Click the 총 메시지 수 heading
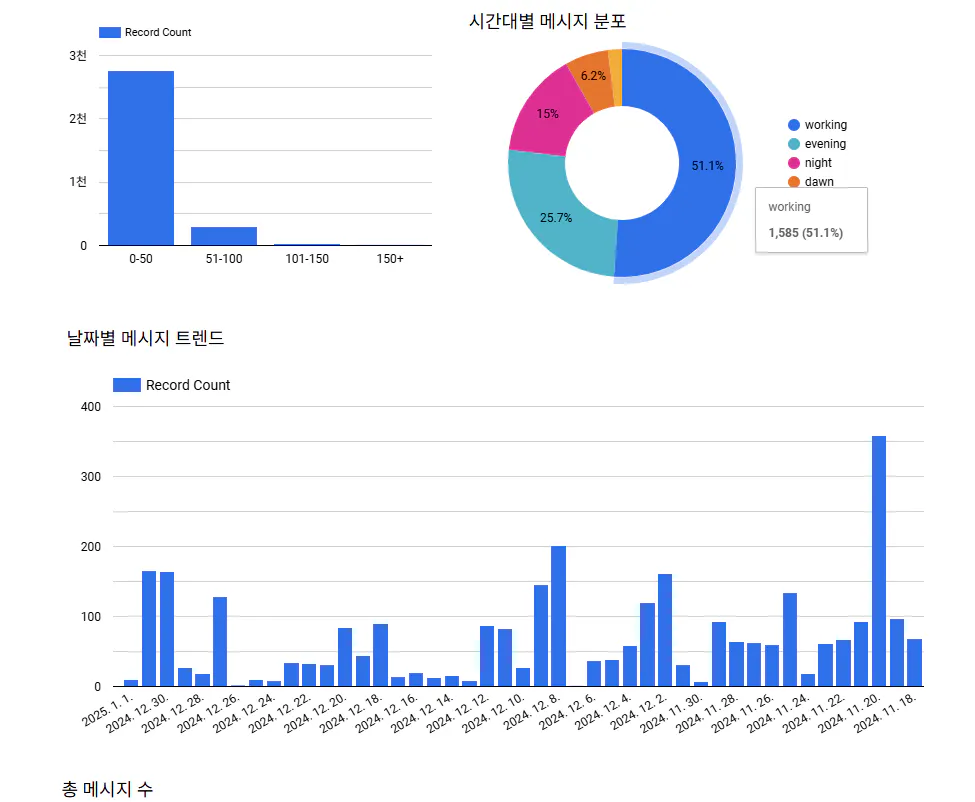 click(x=107, y=789)
